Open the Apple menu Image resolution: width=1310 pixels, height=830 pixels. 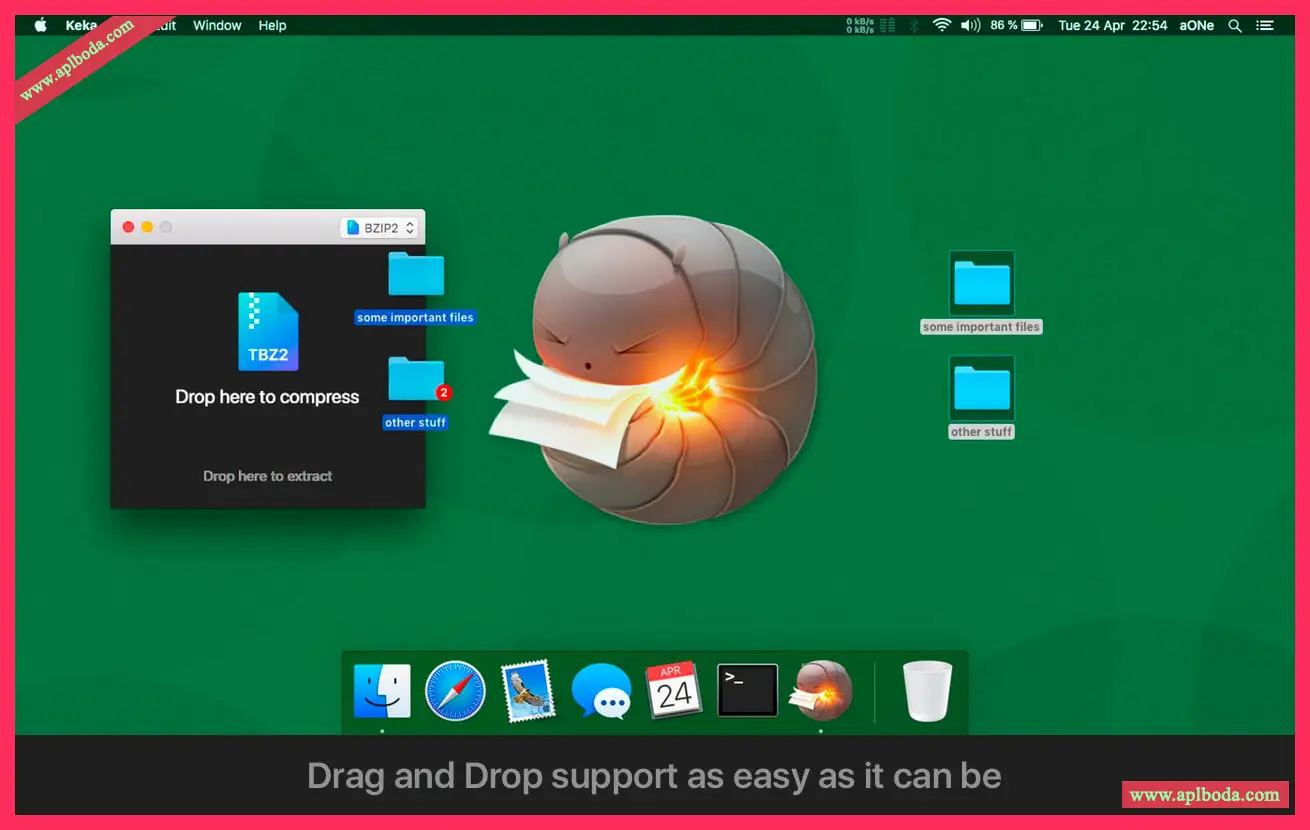pos(41,26)
